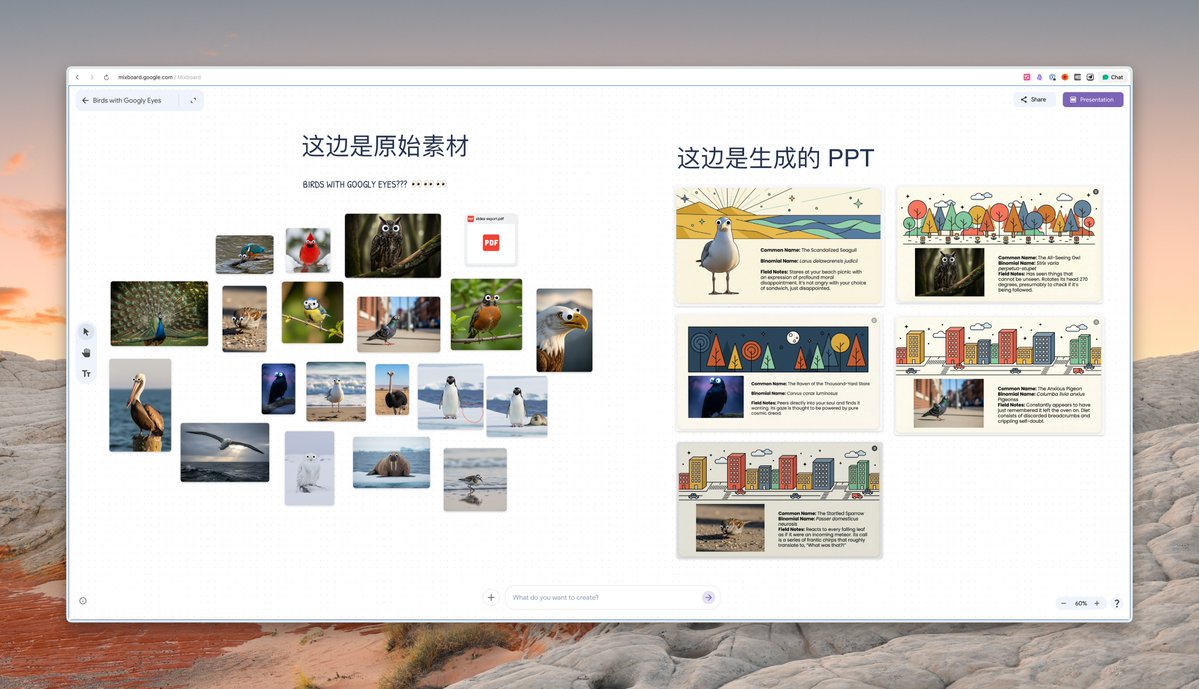Viewport: 1199px width, 689px height.
Task: Switch to the hand pan tool
Action: pos(86,351)
